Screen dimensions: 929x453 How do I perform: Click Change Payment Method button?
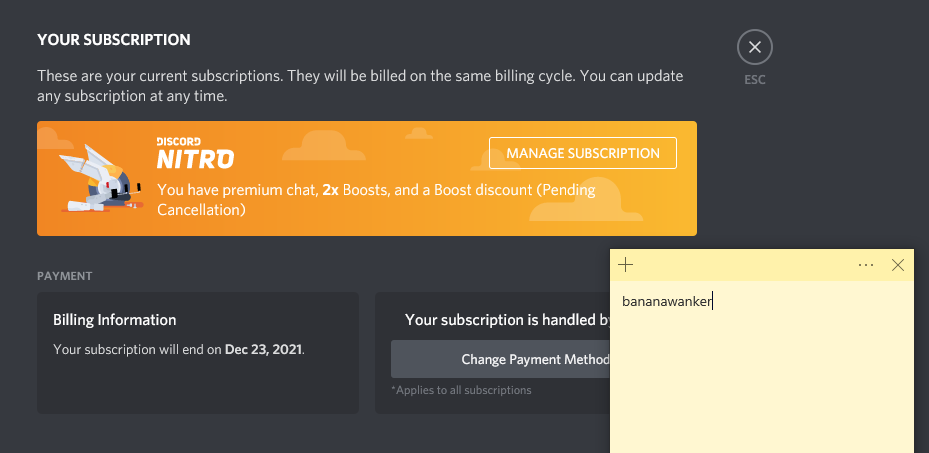pos(501,359)
